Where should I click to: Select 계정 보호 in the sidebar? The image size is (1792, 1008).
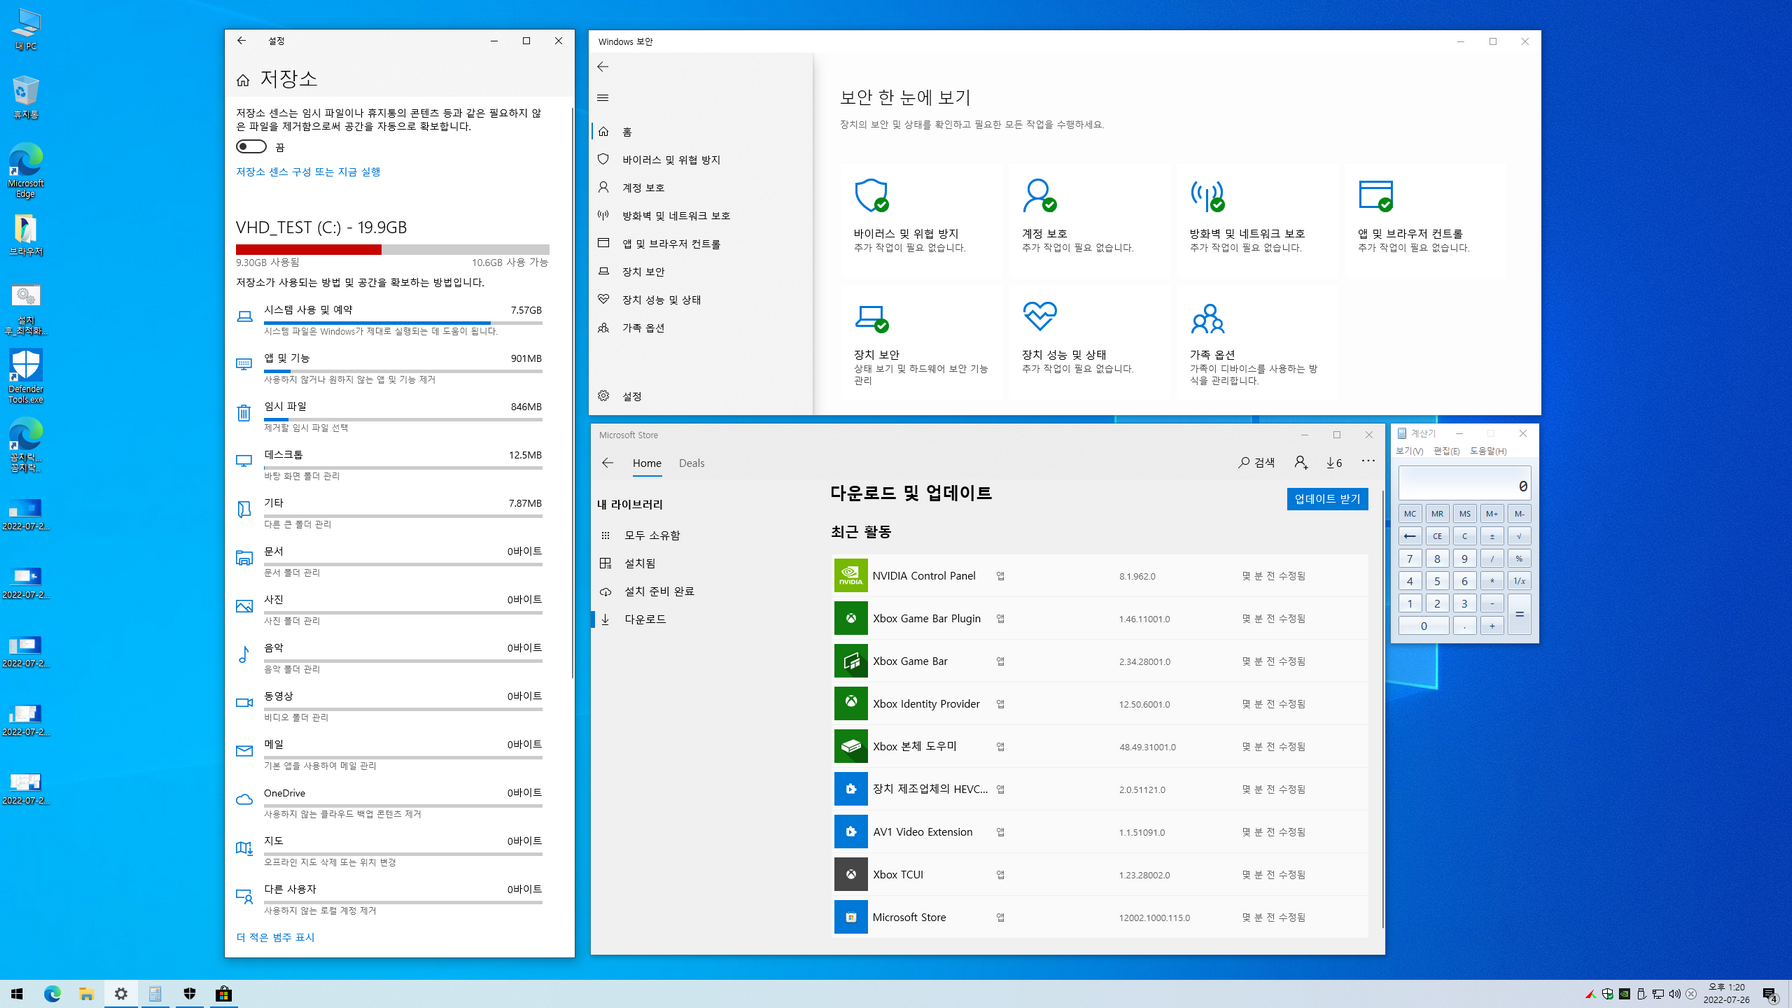pyautogui.click(x=701, y=188)
